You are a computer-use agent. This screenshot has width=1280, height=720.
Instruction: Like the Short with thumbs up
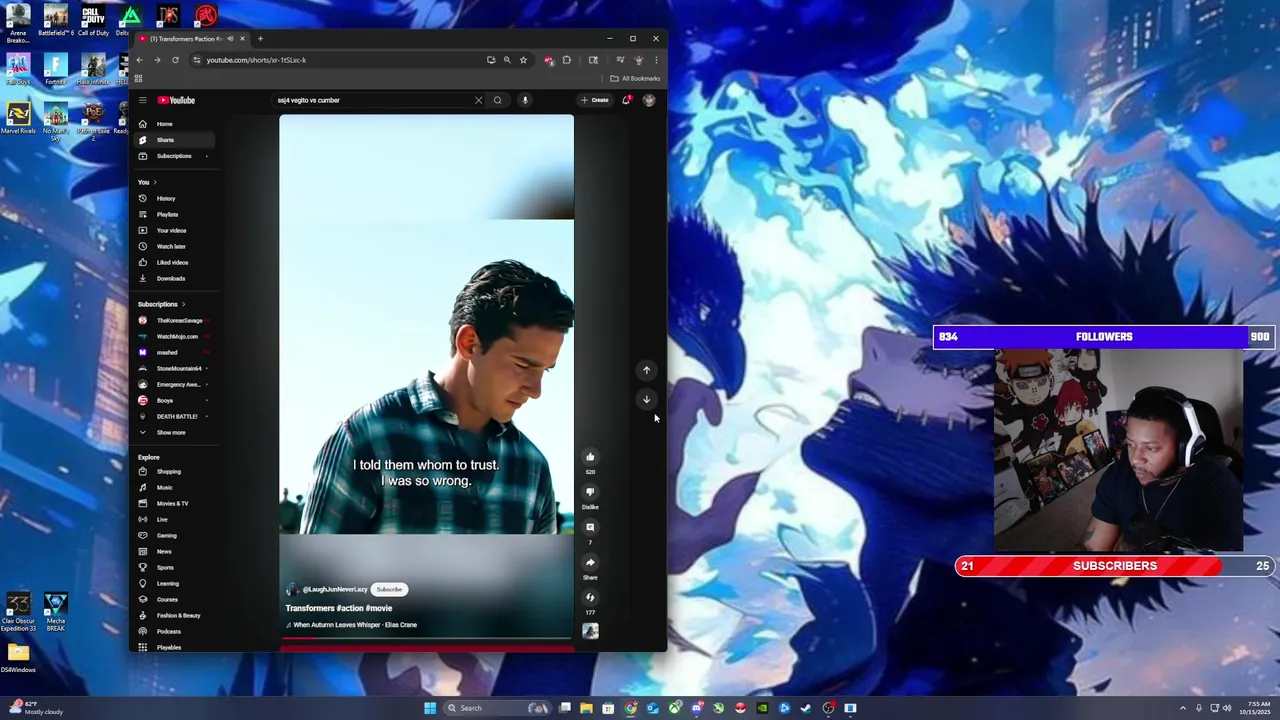590,457
